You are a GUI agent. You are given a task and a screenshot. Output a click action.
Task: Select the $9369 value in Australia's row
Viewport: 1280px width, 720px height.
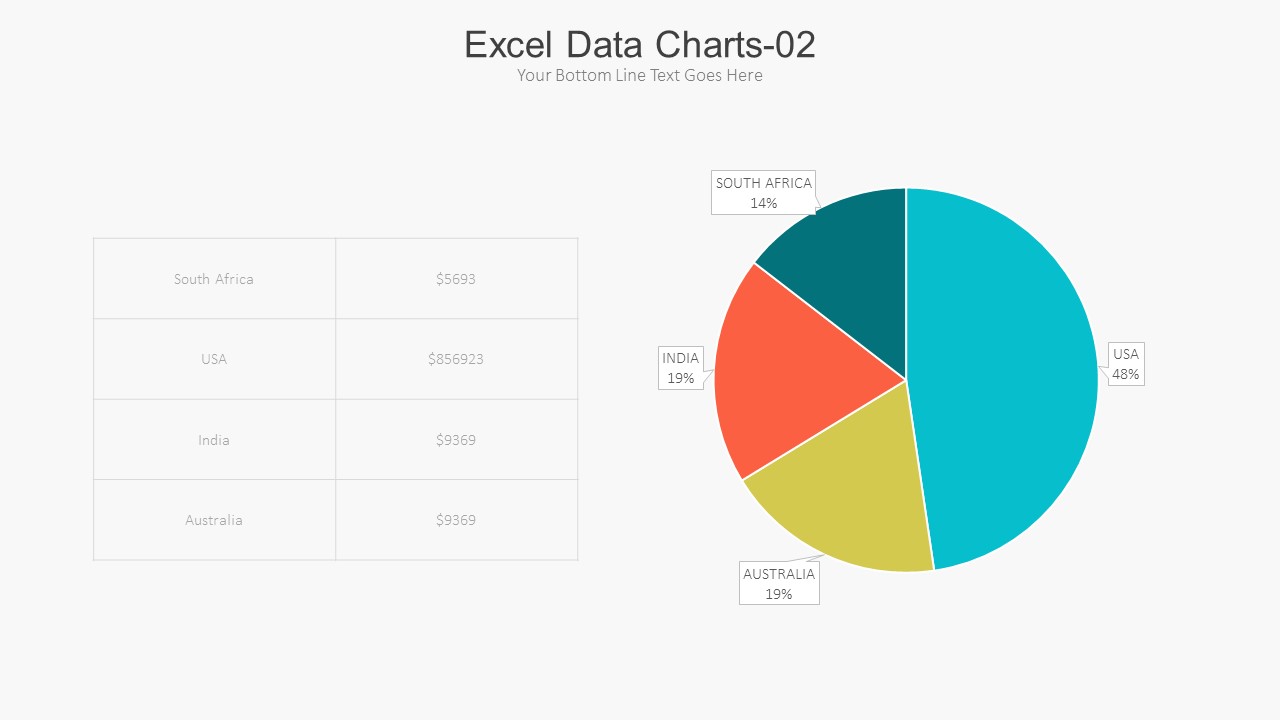point(456,520)
